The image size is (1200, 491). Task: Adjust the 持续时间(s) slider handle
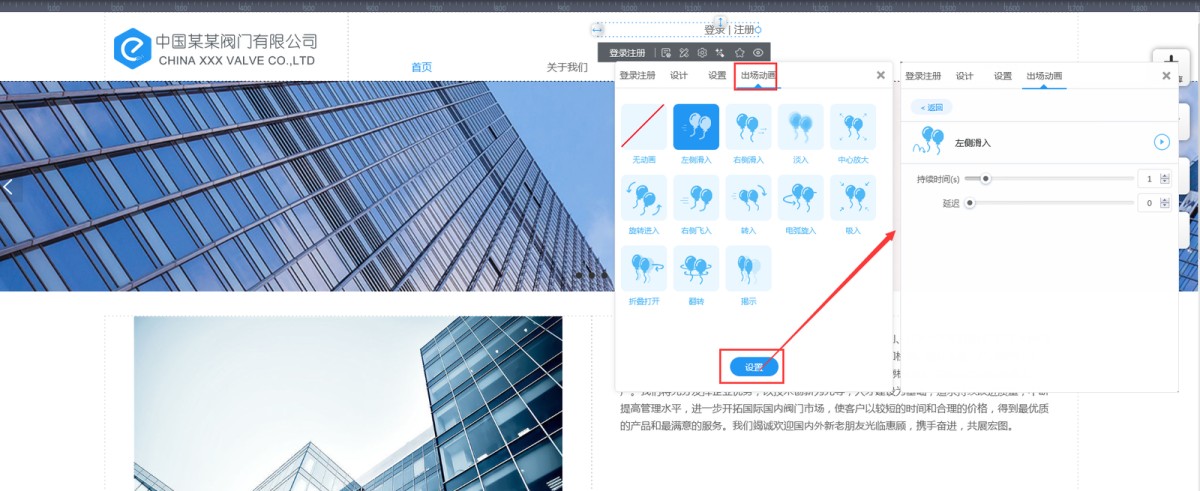[x=986, y=179]
